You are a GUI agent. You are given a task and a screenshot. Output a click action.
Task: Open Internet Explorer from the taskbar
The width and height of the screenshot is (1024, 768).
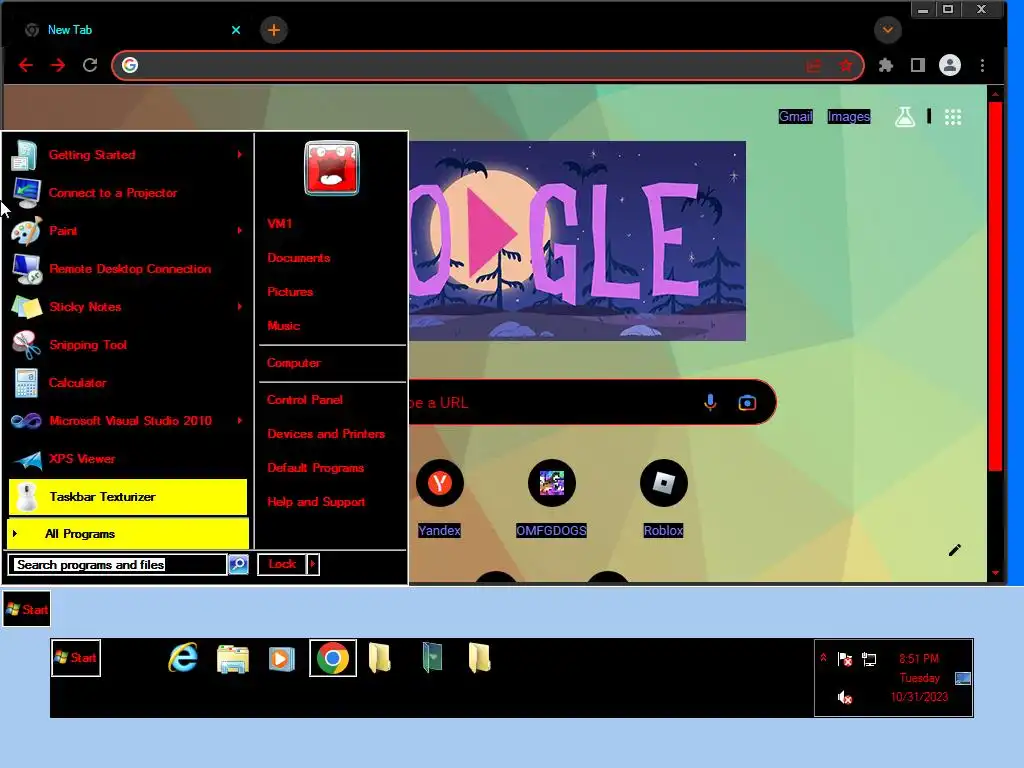click(x=183, y=658)
